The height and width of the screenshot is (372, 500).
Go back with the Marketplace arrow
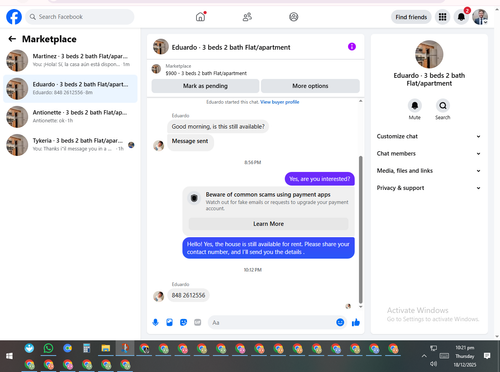12,39
